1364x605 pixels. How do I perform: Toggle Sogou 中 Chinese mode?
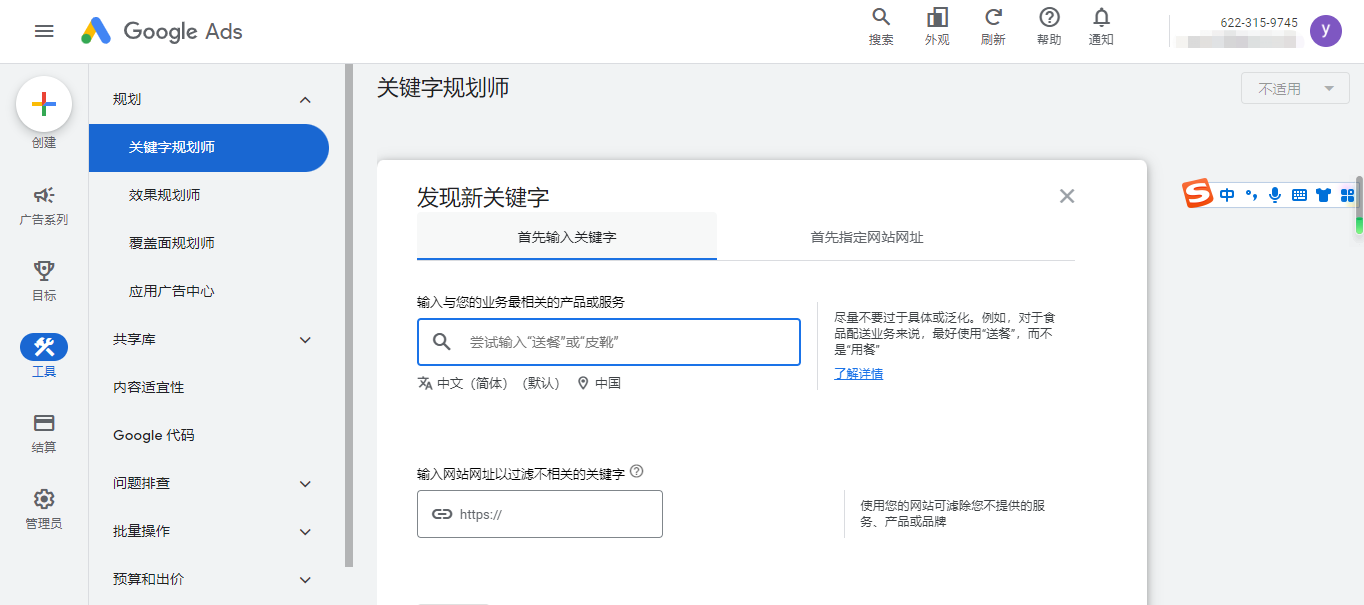point(1227,195)
